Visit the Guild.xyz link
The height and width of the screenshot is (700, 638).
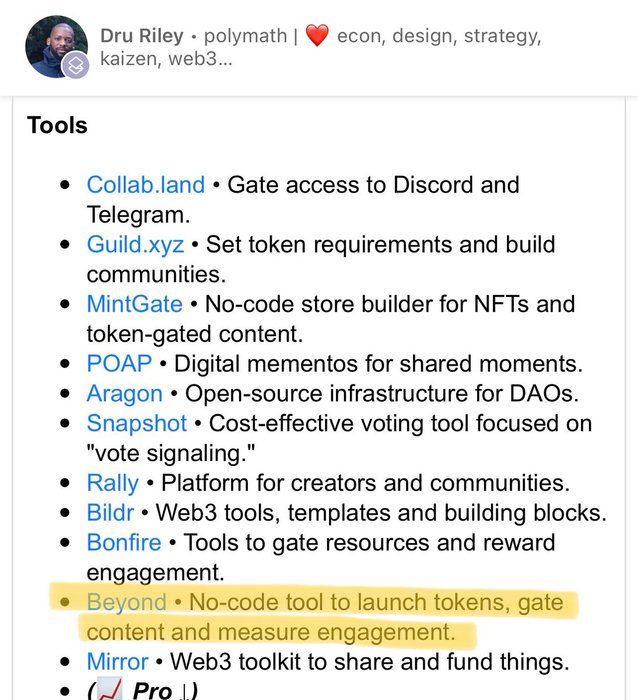(x=135, y=245)
